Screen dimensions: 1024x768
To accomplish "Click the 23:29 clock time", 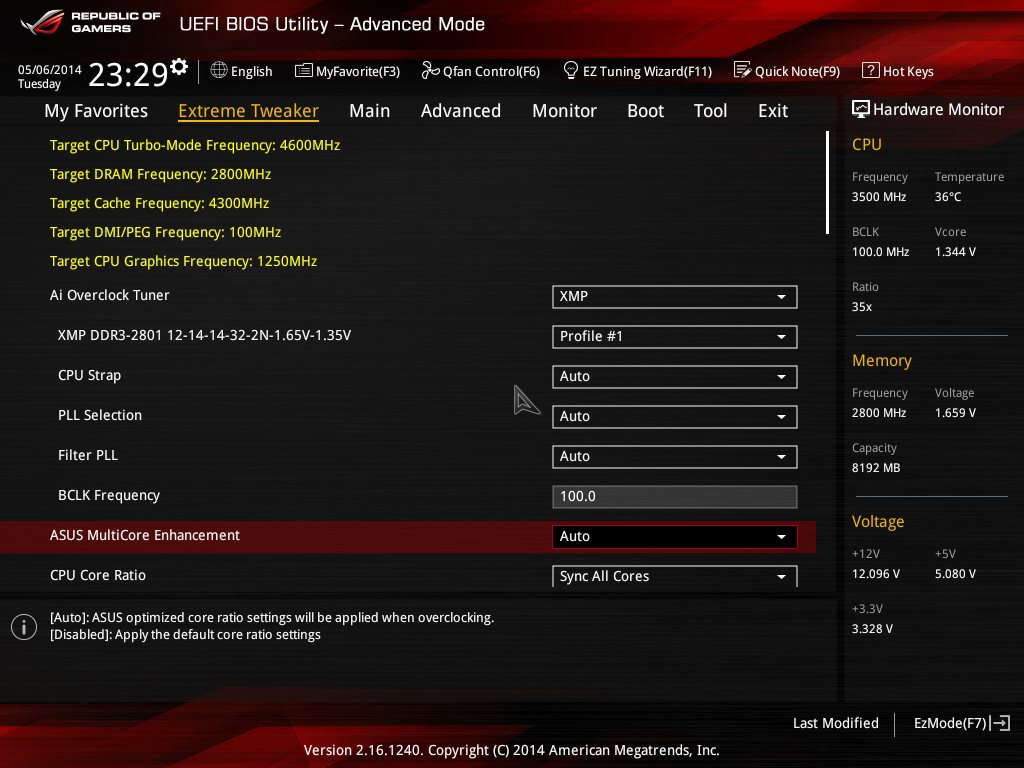I will (x=128, y=74).
